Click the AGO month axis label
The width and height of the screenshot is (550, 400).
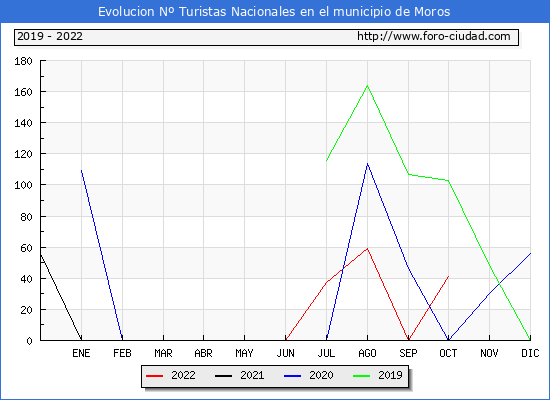tap(367, 353)
